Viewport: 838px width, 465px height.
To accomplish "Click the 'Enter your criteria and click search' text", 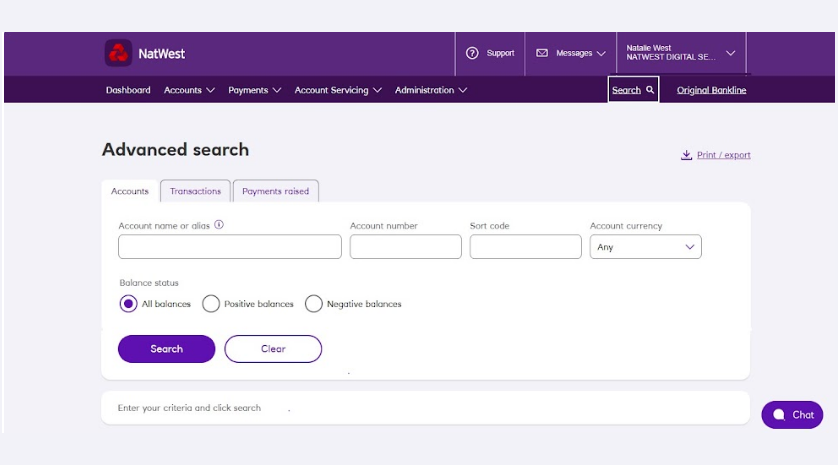I will (x=189, y=408).
